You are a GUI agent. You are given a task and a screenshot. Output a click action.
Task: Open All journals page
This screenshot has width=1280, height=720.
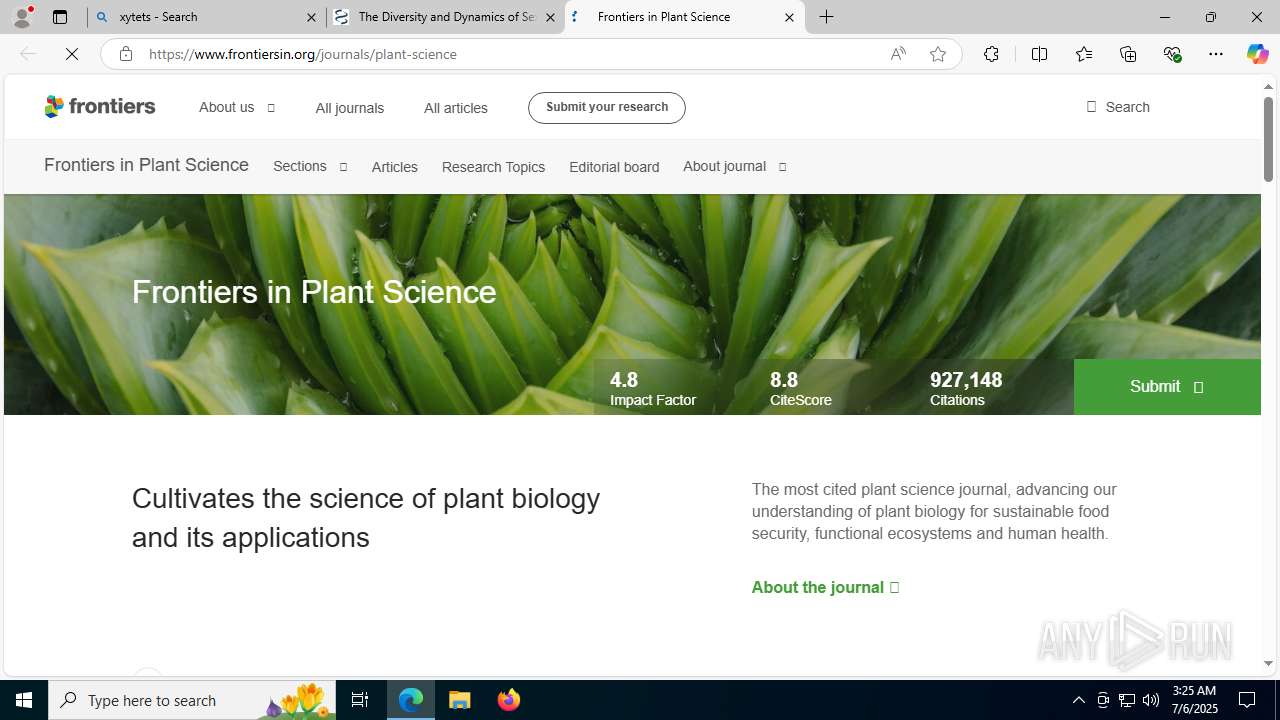pyautogui.click(x=349, y=108)
